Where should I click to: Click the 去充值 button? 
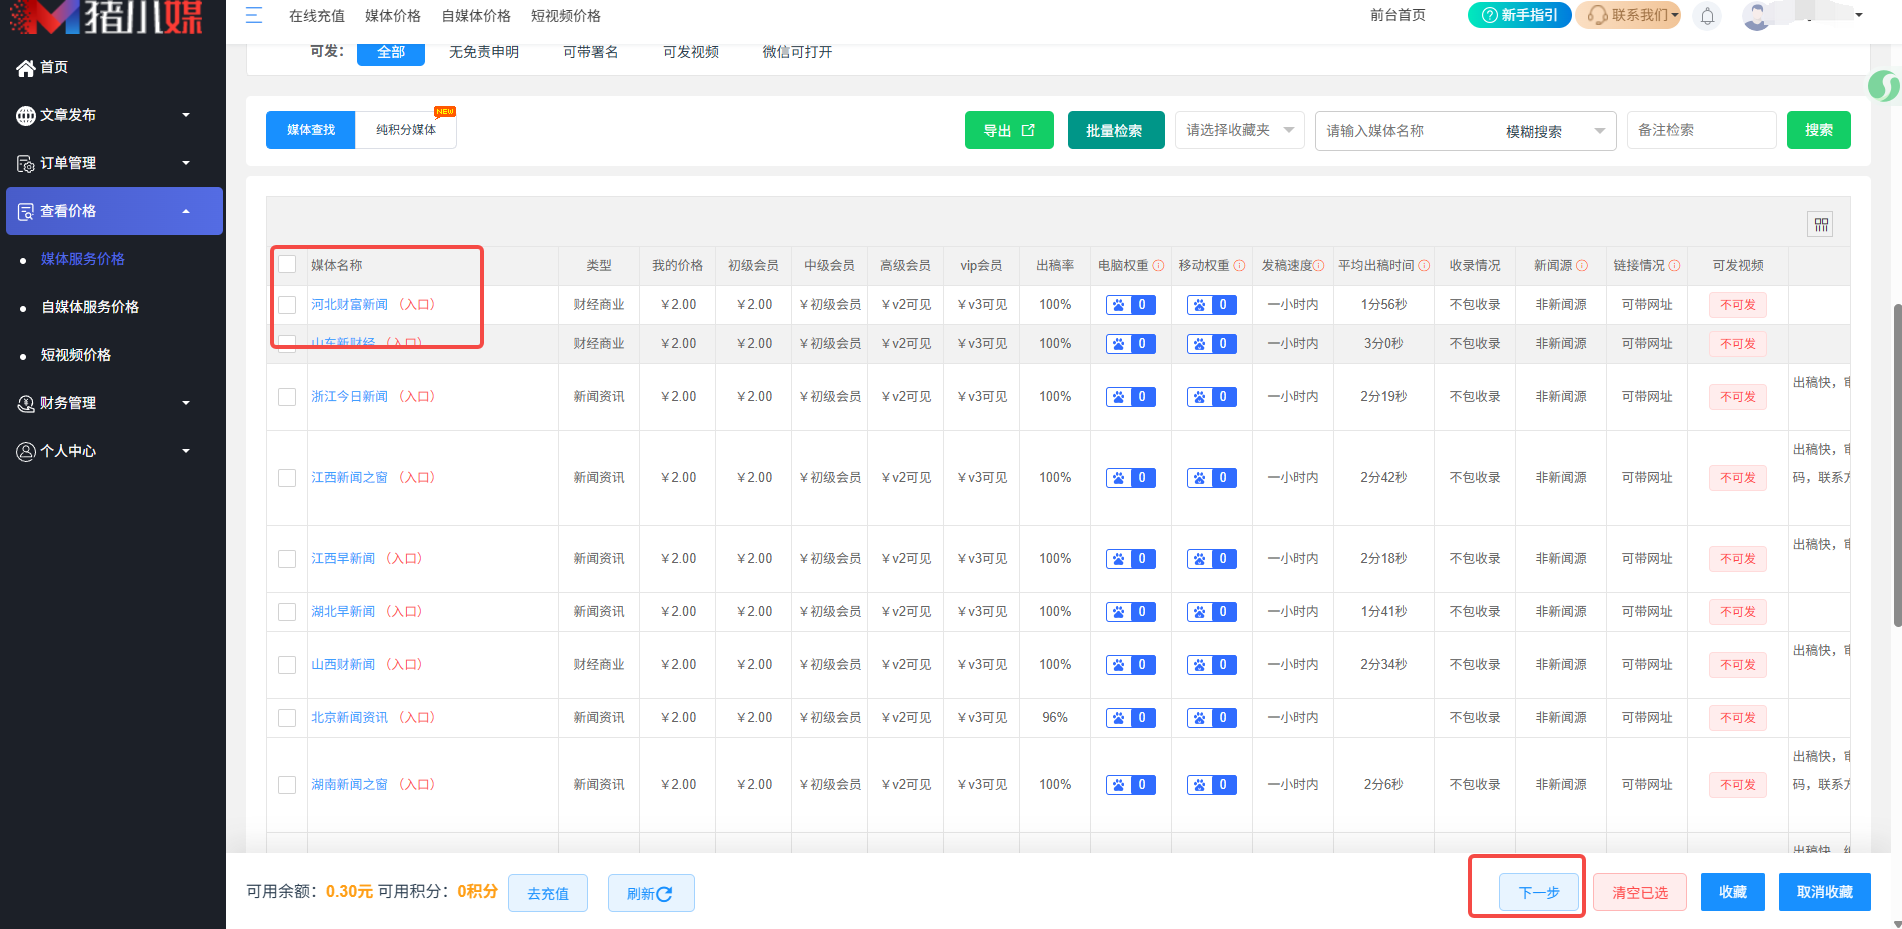(x=548, y=893)
